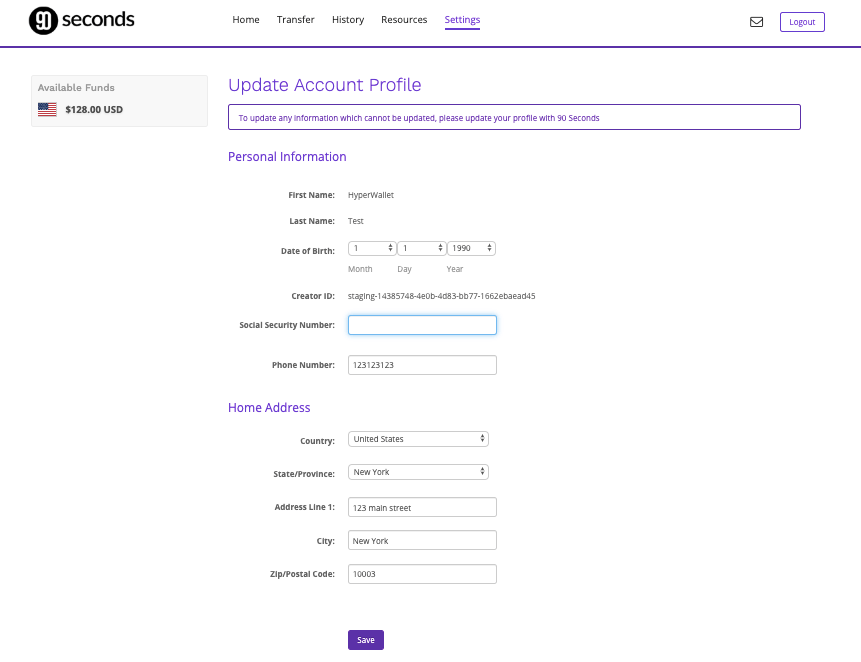This screenshot has height=662, width=861.
Task: Click the Address Line 1 field
Action: point(421,507)
